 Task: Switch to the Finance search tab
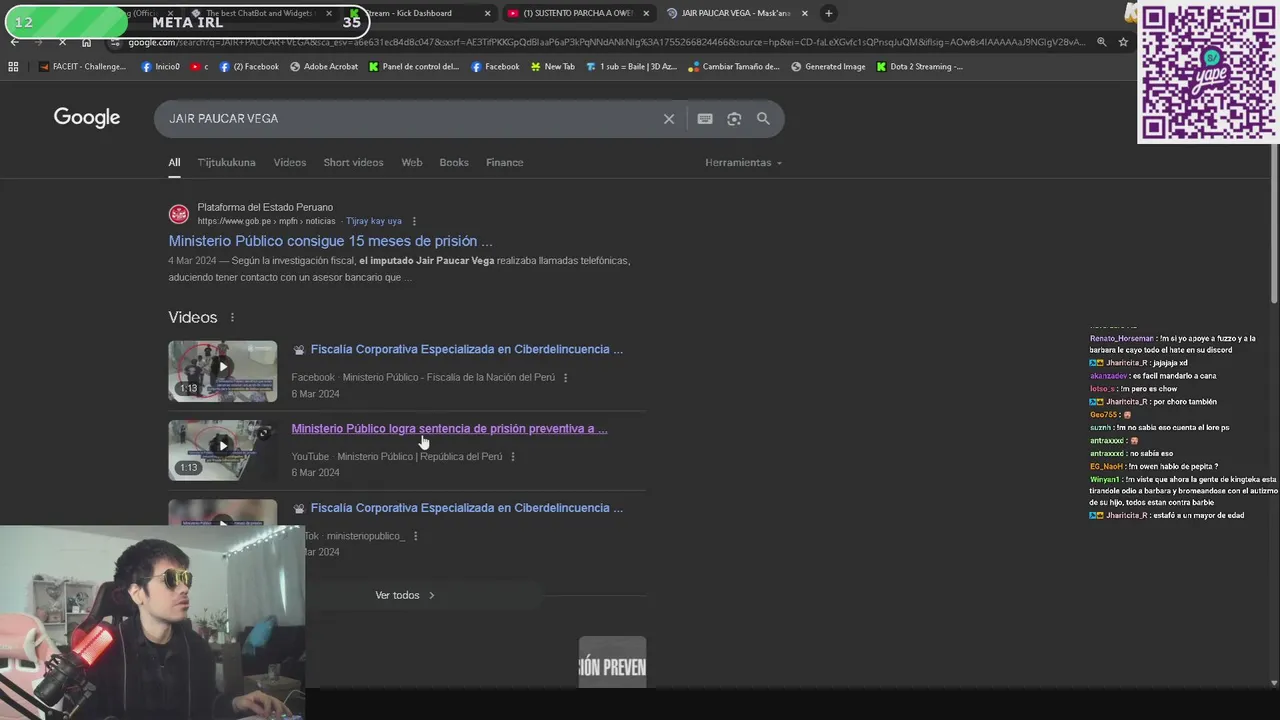(x=505, y=162)
